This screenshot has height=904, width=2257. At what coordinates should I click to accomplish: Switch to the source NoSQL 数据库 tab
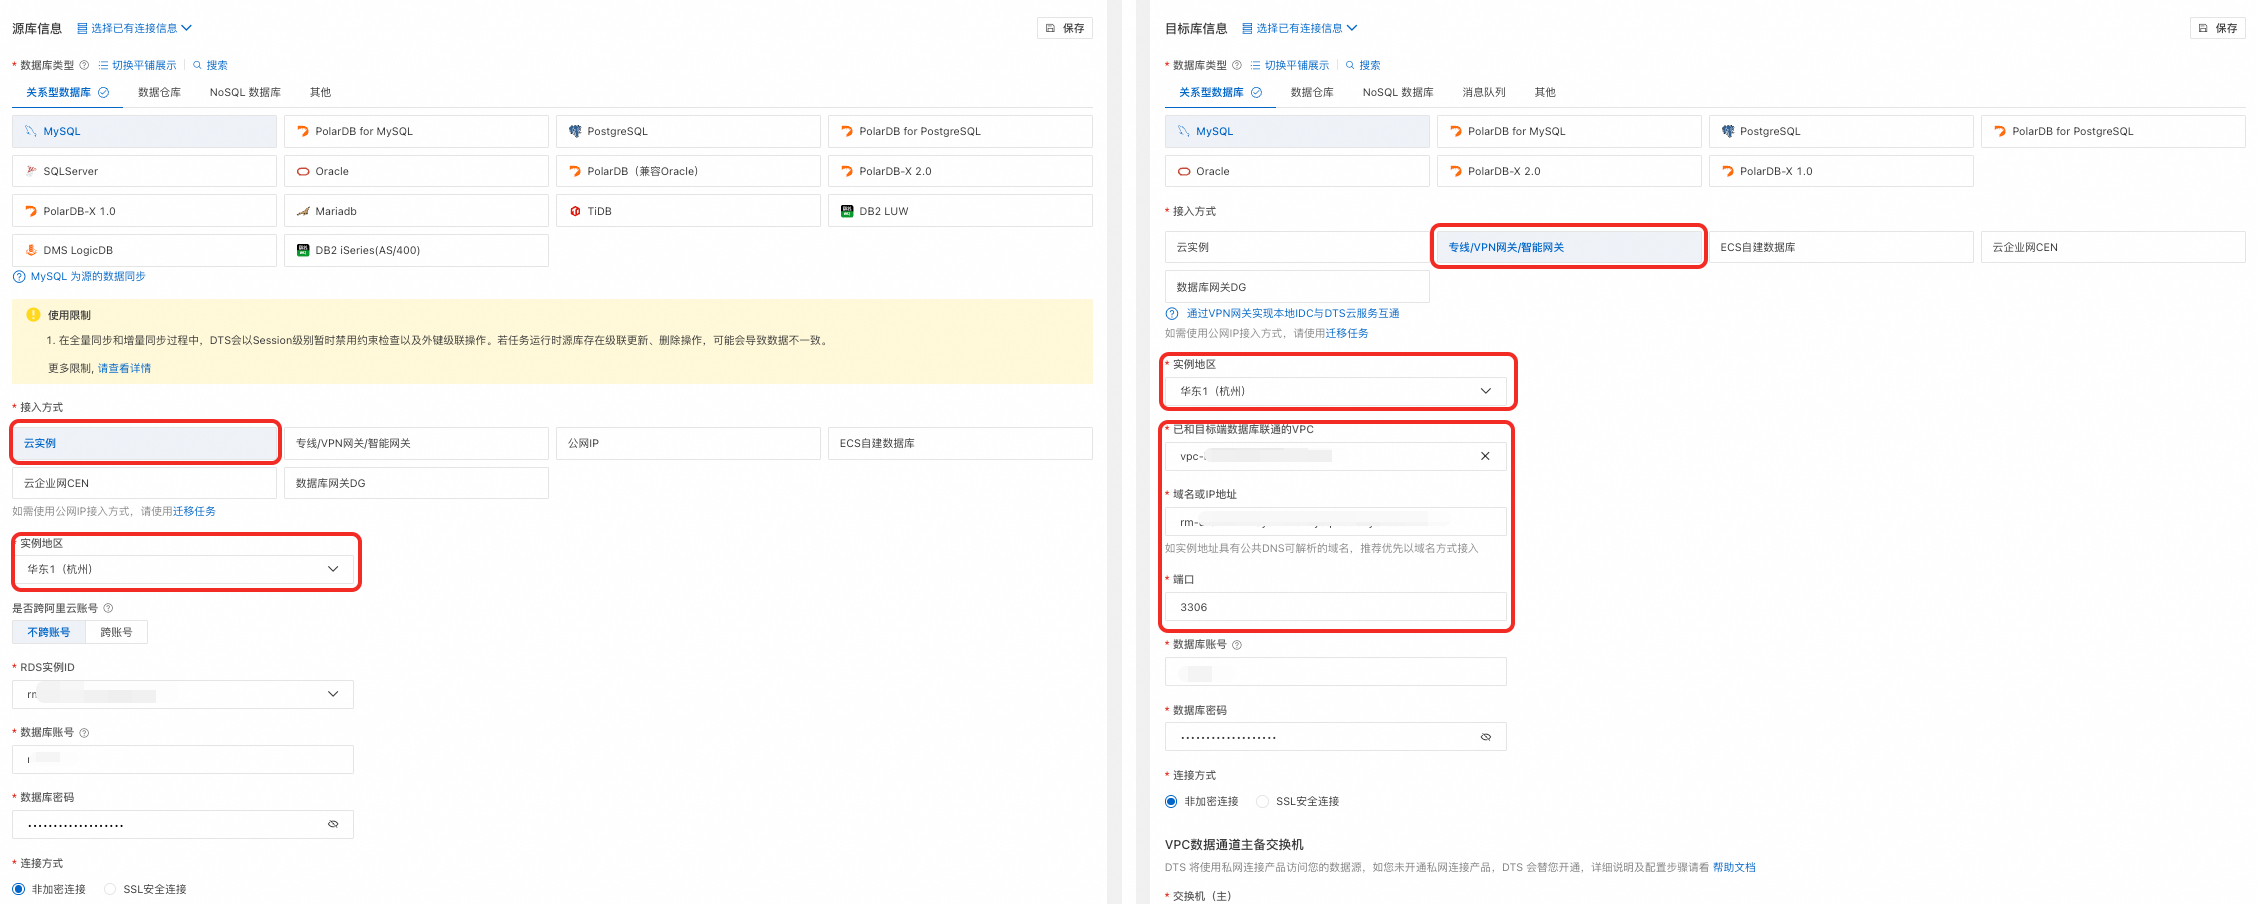tap(245, 92)
